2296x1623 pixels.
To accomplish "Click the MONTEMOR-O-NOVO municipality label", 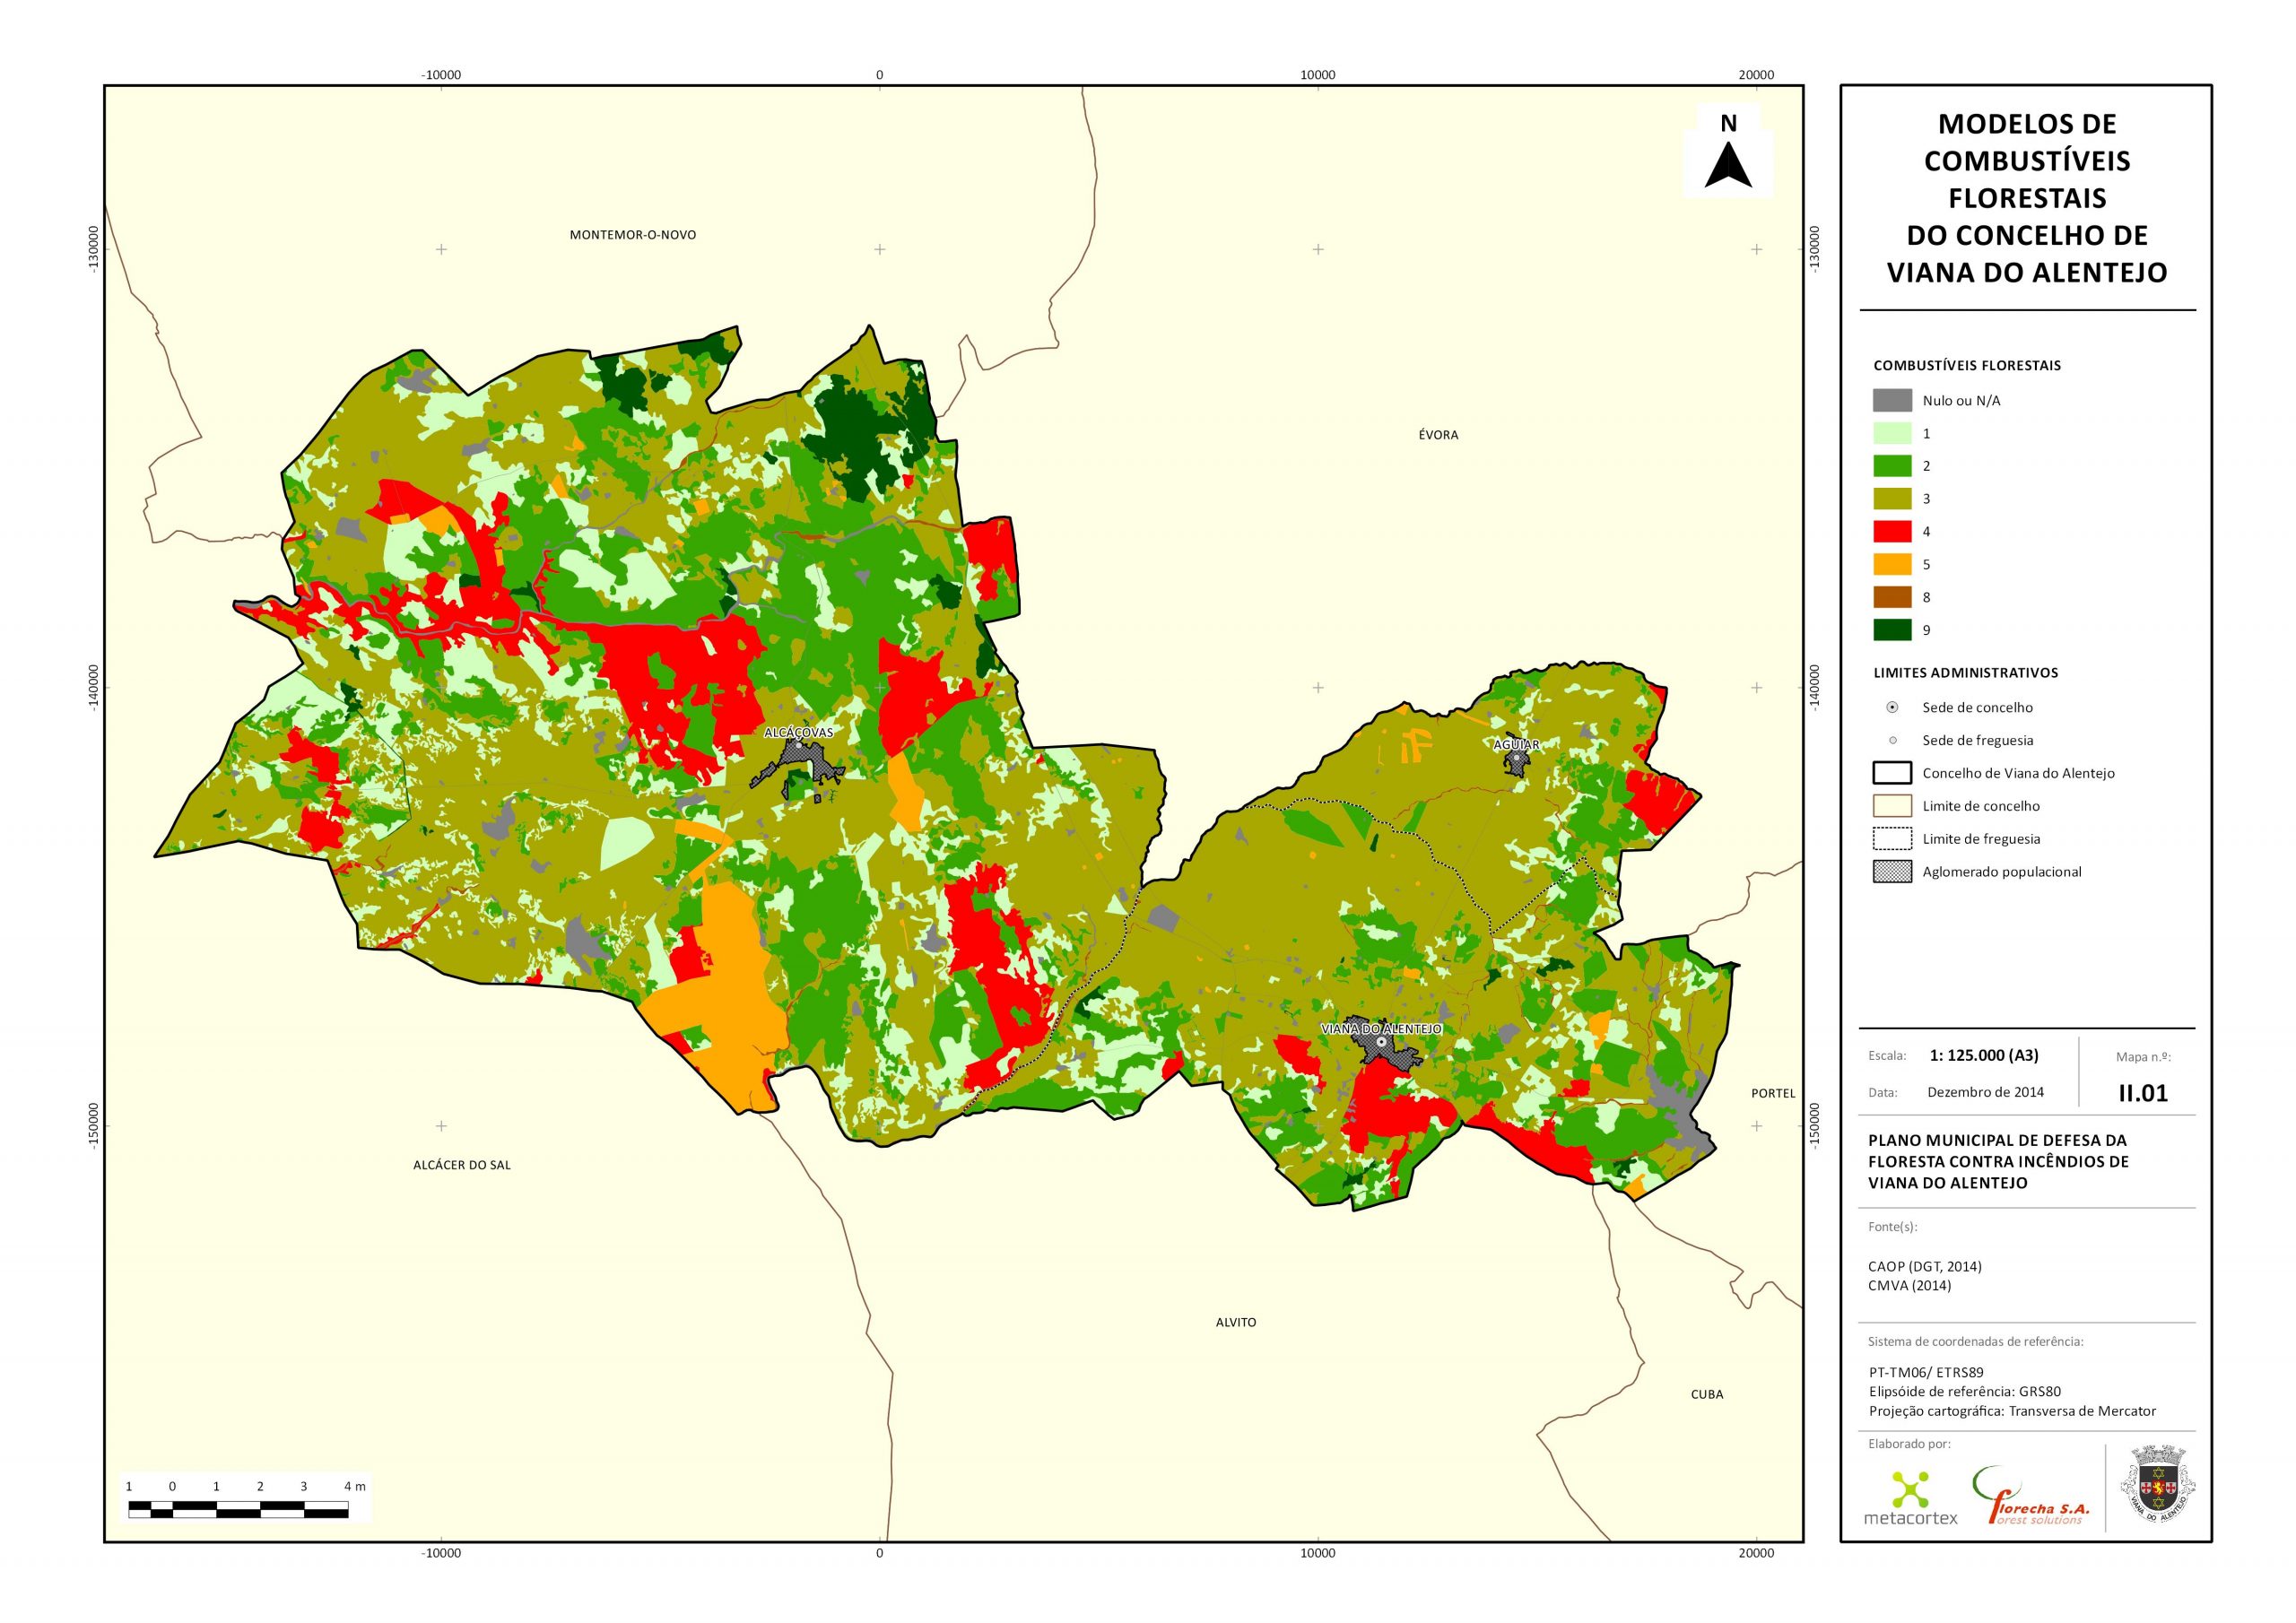I will pos(632,235).
